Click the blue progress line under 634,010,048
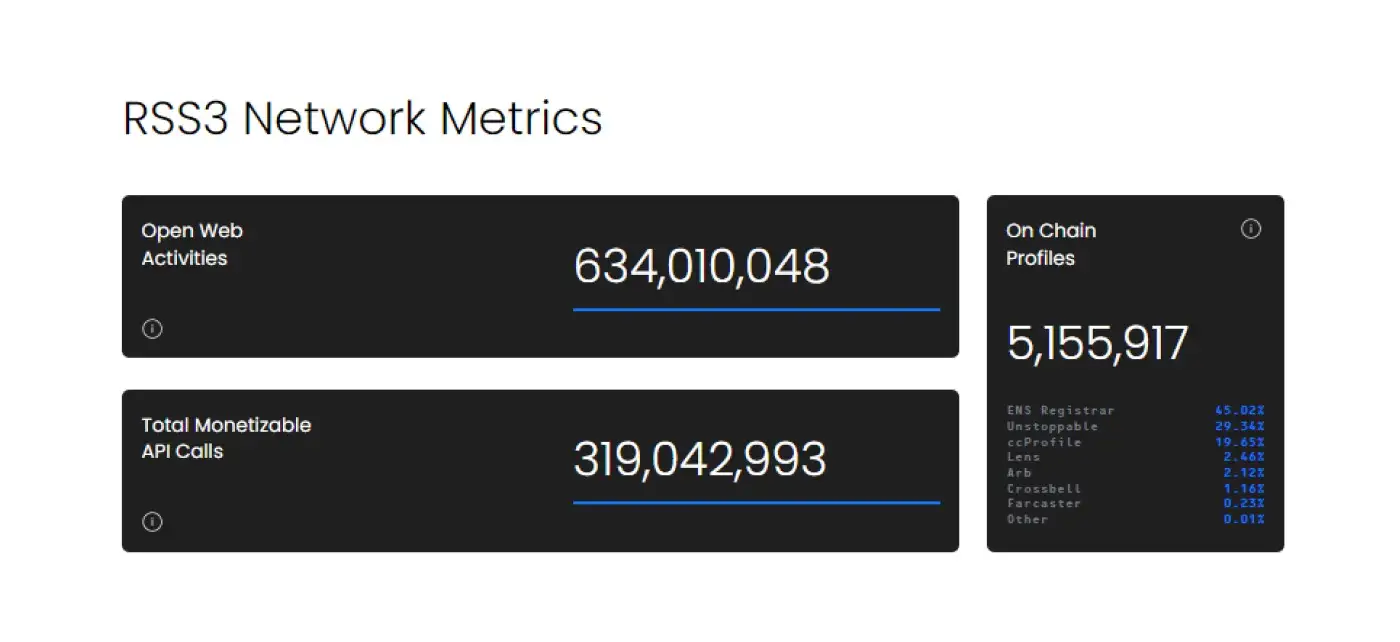Viewport: 1400px width, 642px height. (x=756, y=310)
